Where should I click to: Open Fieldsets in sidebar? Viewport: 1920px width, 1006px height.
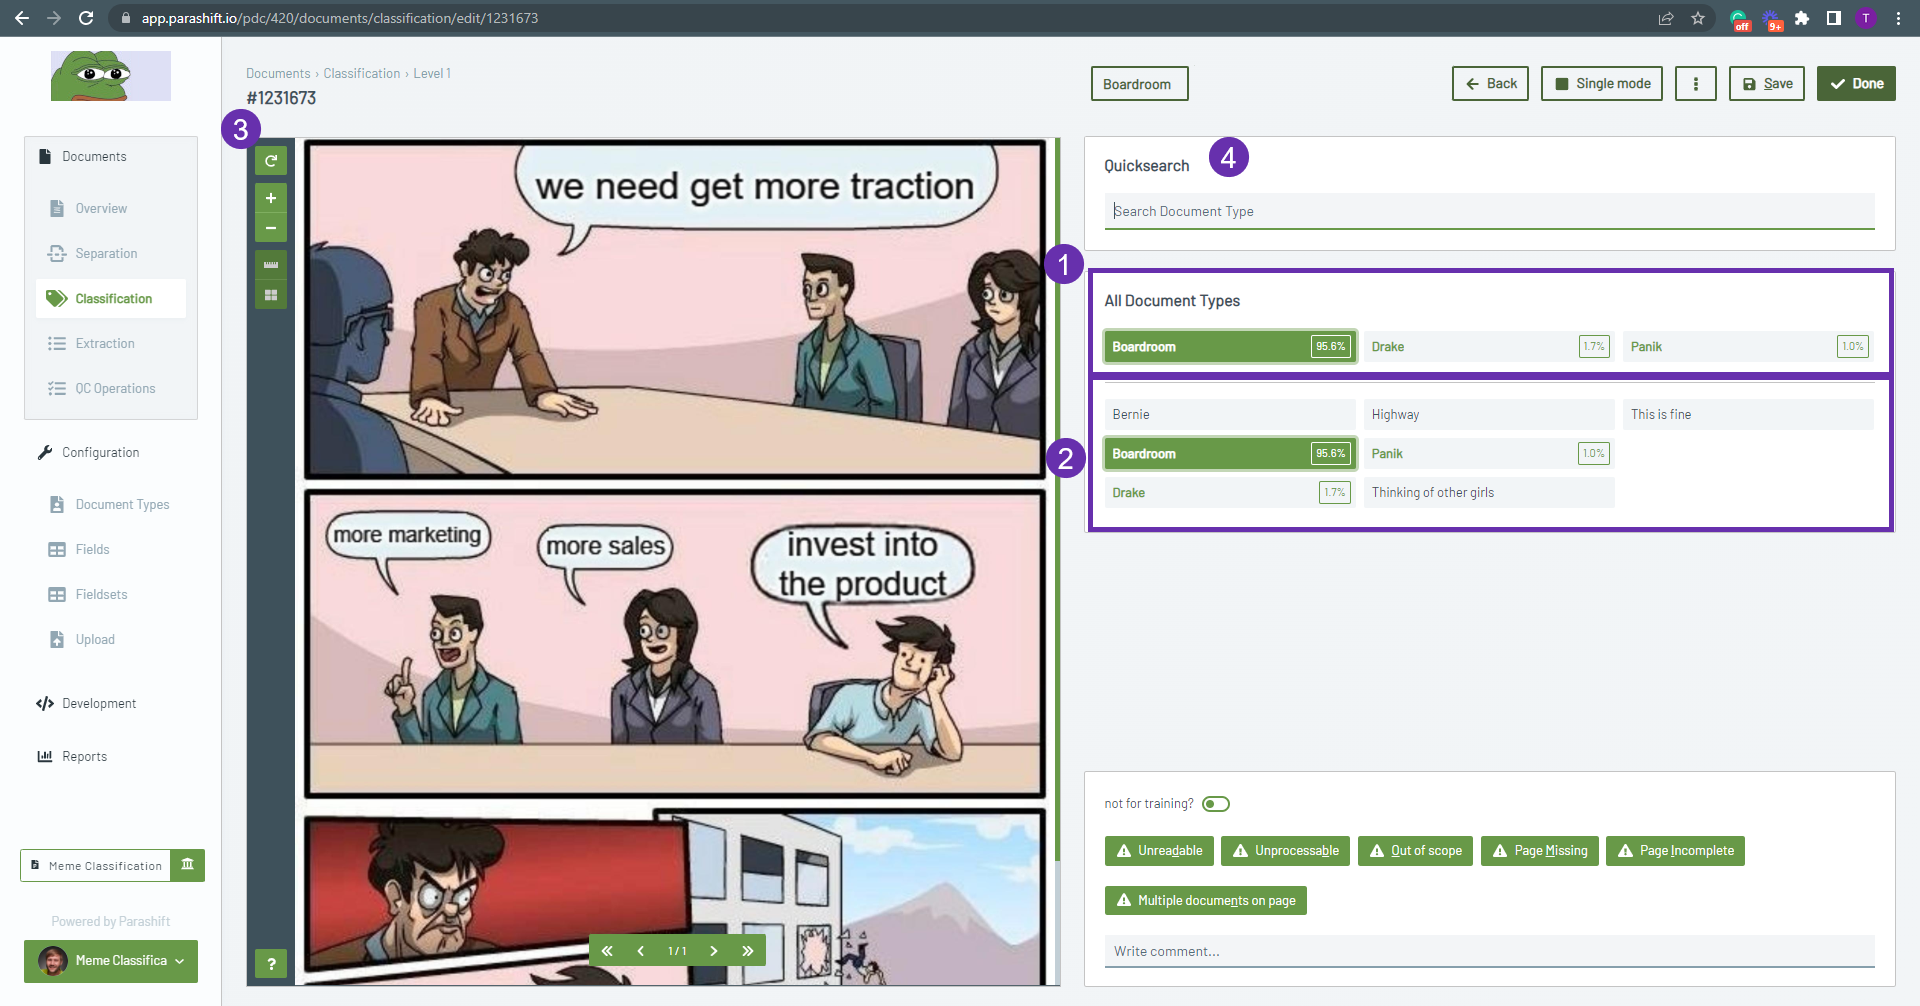101,595
